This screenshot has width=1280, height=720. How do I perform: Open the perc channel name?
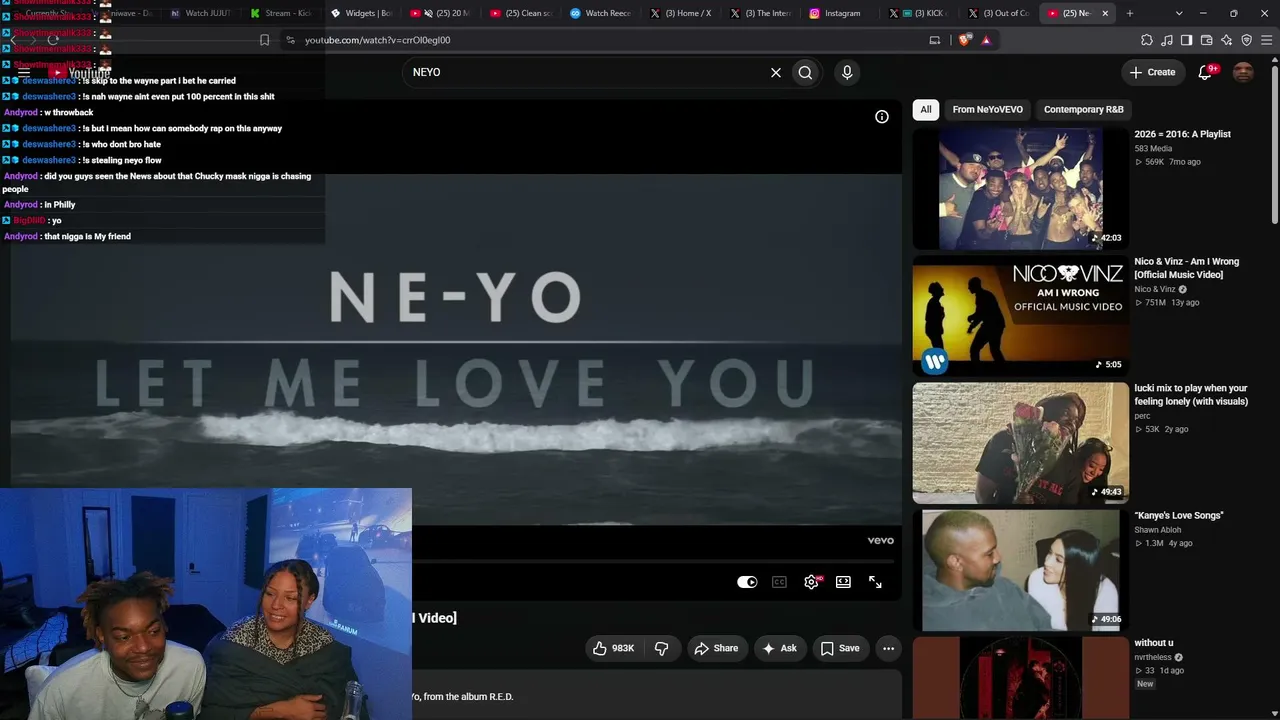[1142, 416]
